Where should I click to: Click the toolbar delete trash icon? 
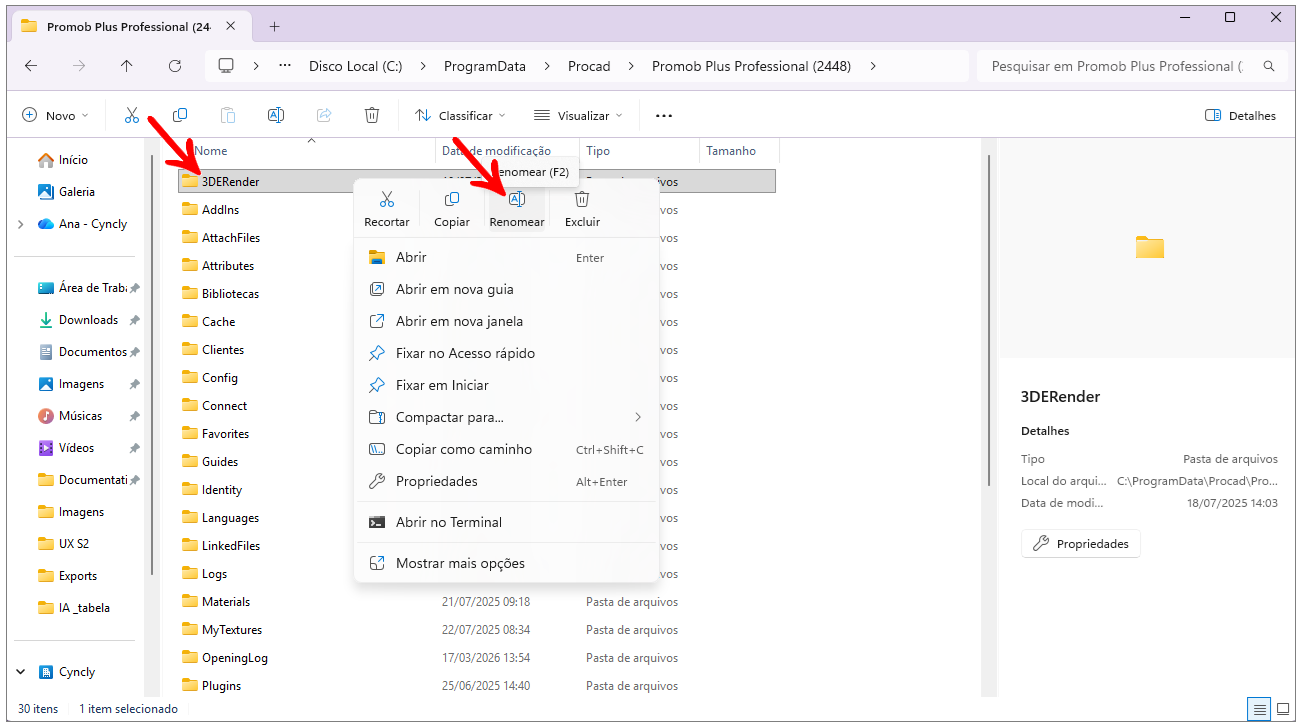[372, 115]
